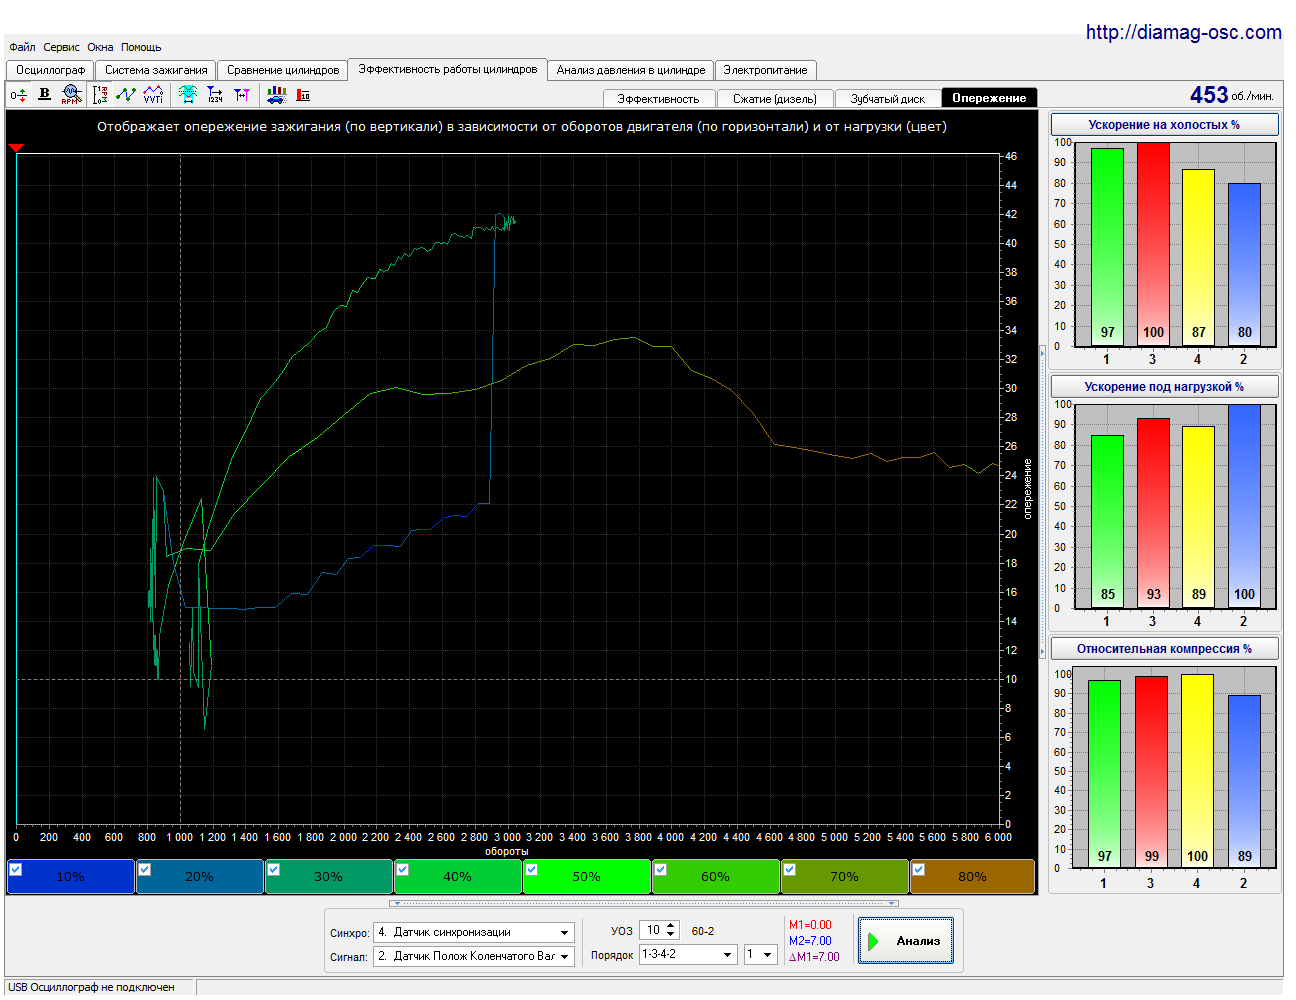Click the bold B toolbar icon

point(44,94)
